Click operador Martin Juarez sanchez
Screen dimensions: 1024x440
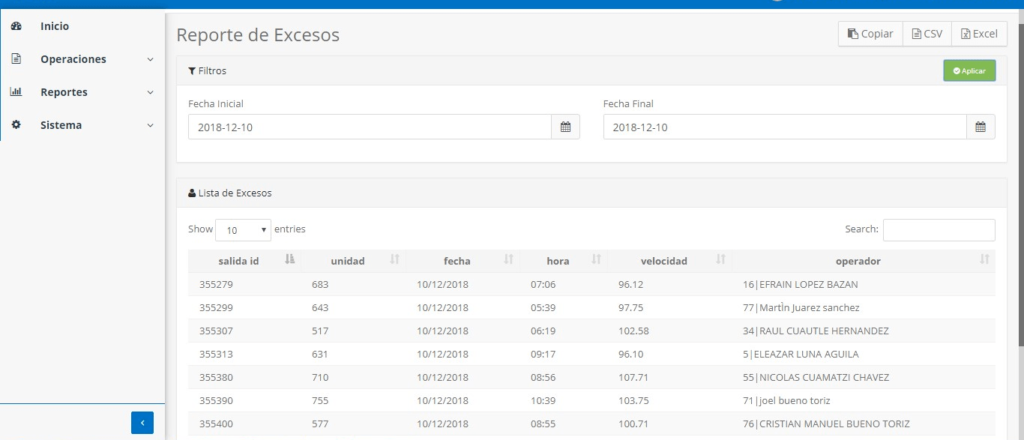click(801, 307)
